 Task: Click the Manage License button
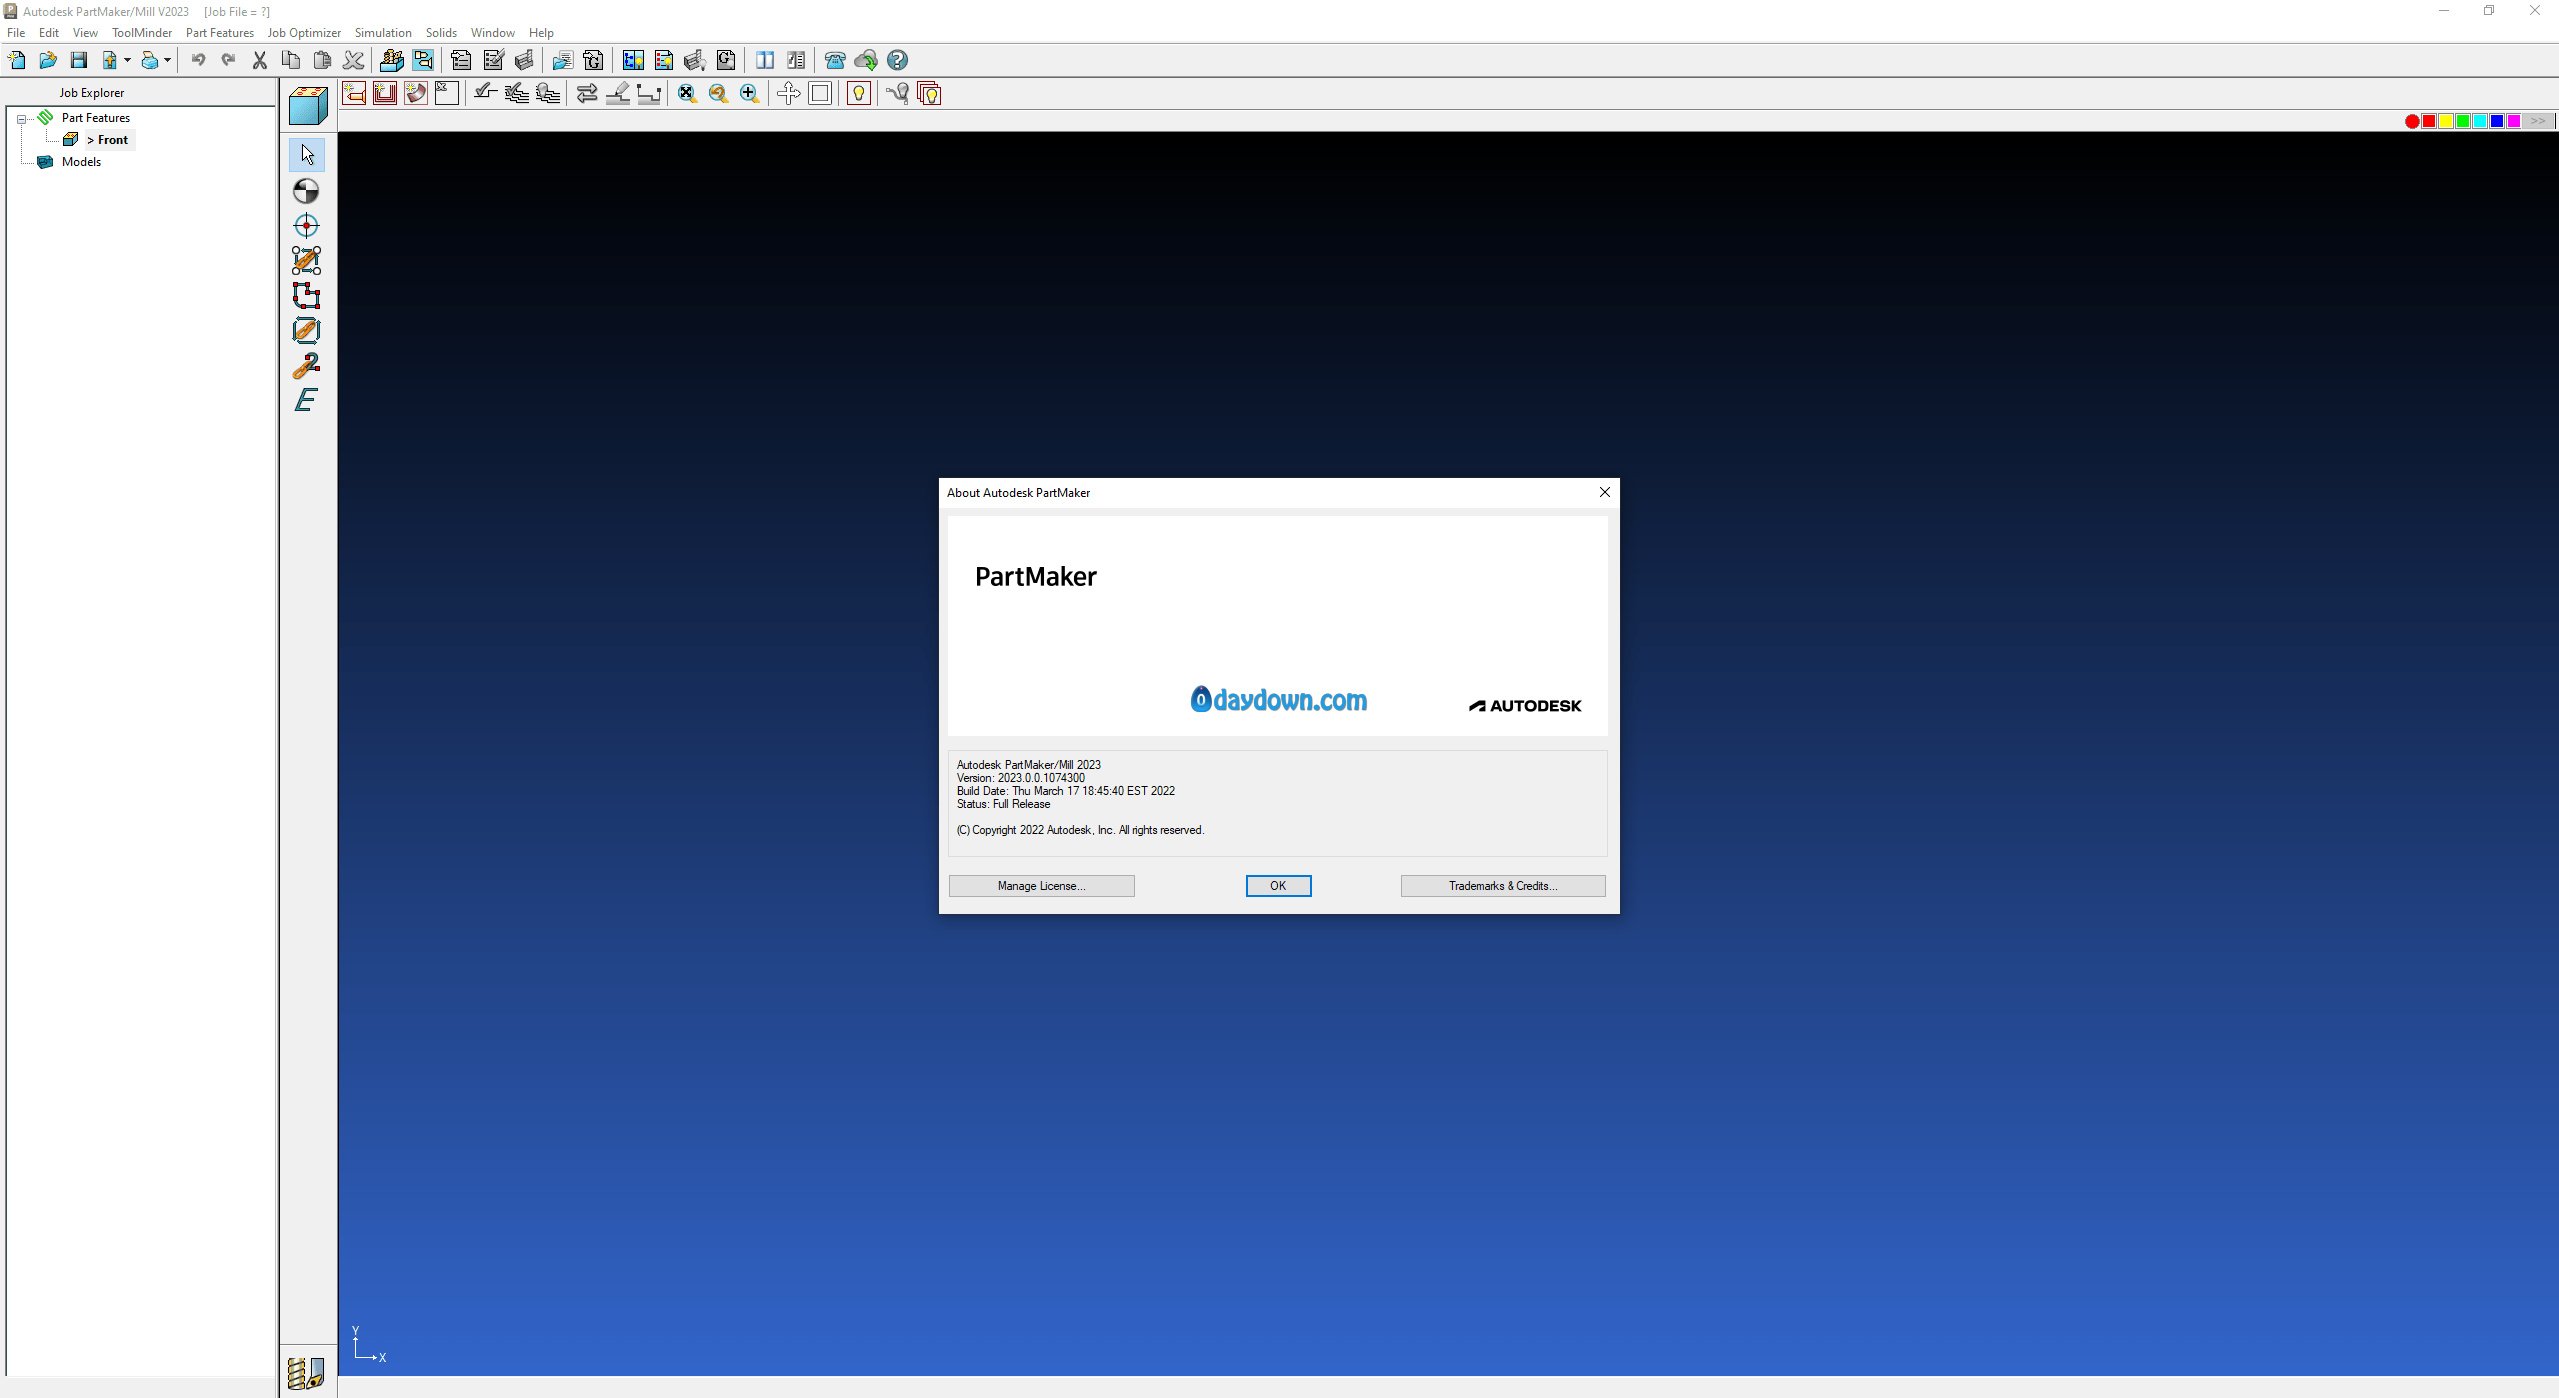pos(1041,886)
